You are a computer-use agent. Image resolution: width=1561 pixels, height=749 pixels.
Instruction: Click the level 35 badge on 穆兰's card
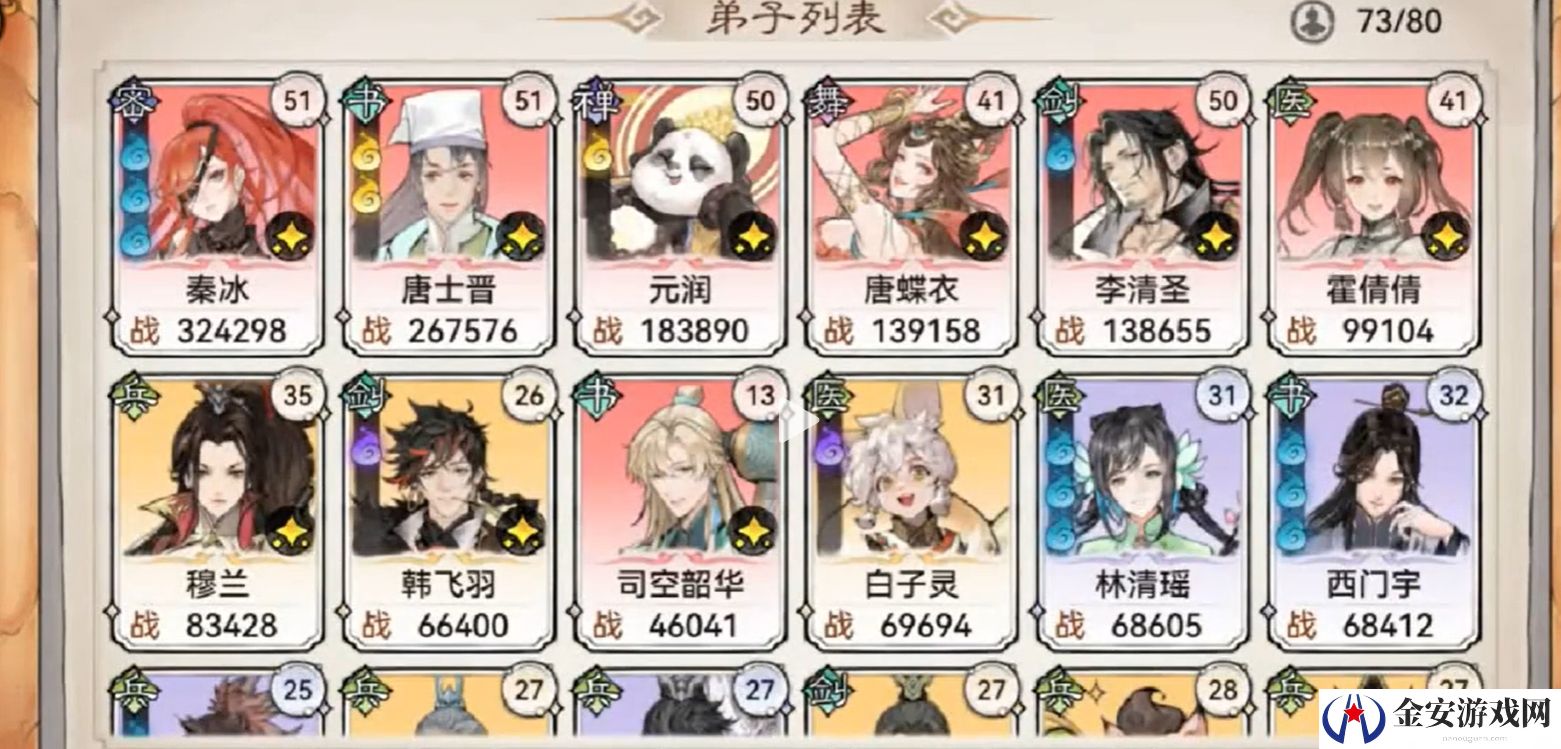[x=298, y=396]
